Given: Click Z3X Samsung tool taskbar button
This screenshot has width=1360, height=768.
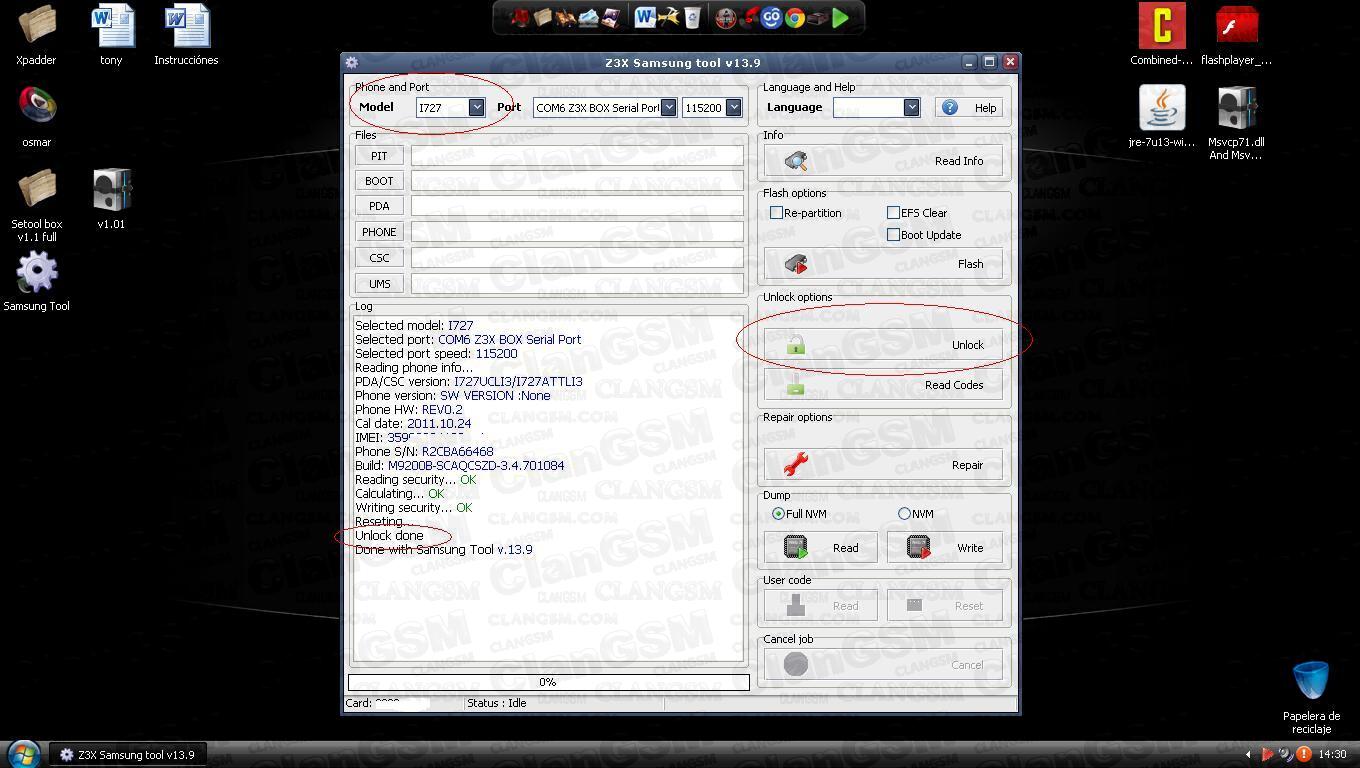Looking at the screenshot, I should pyautogui.click(x=128, y=754).
